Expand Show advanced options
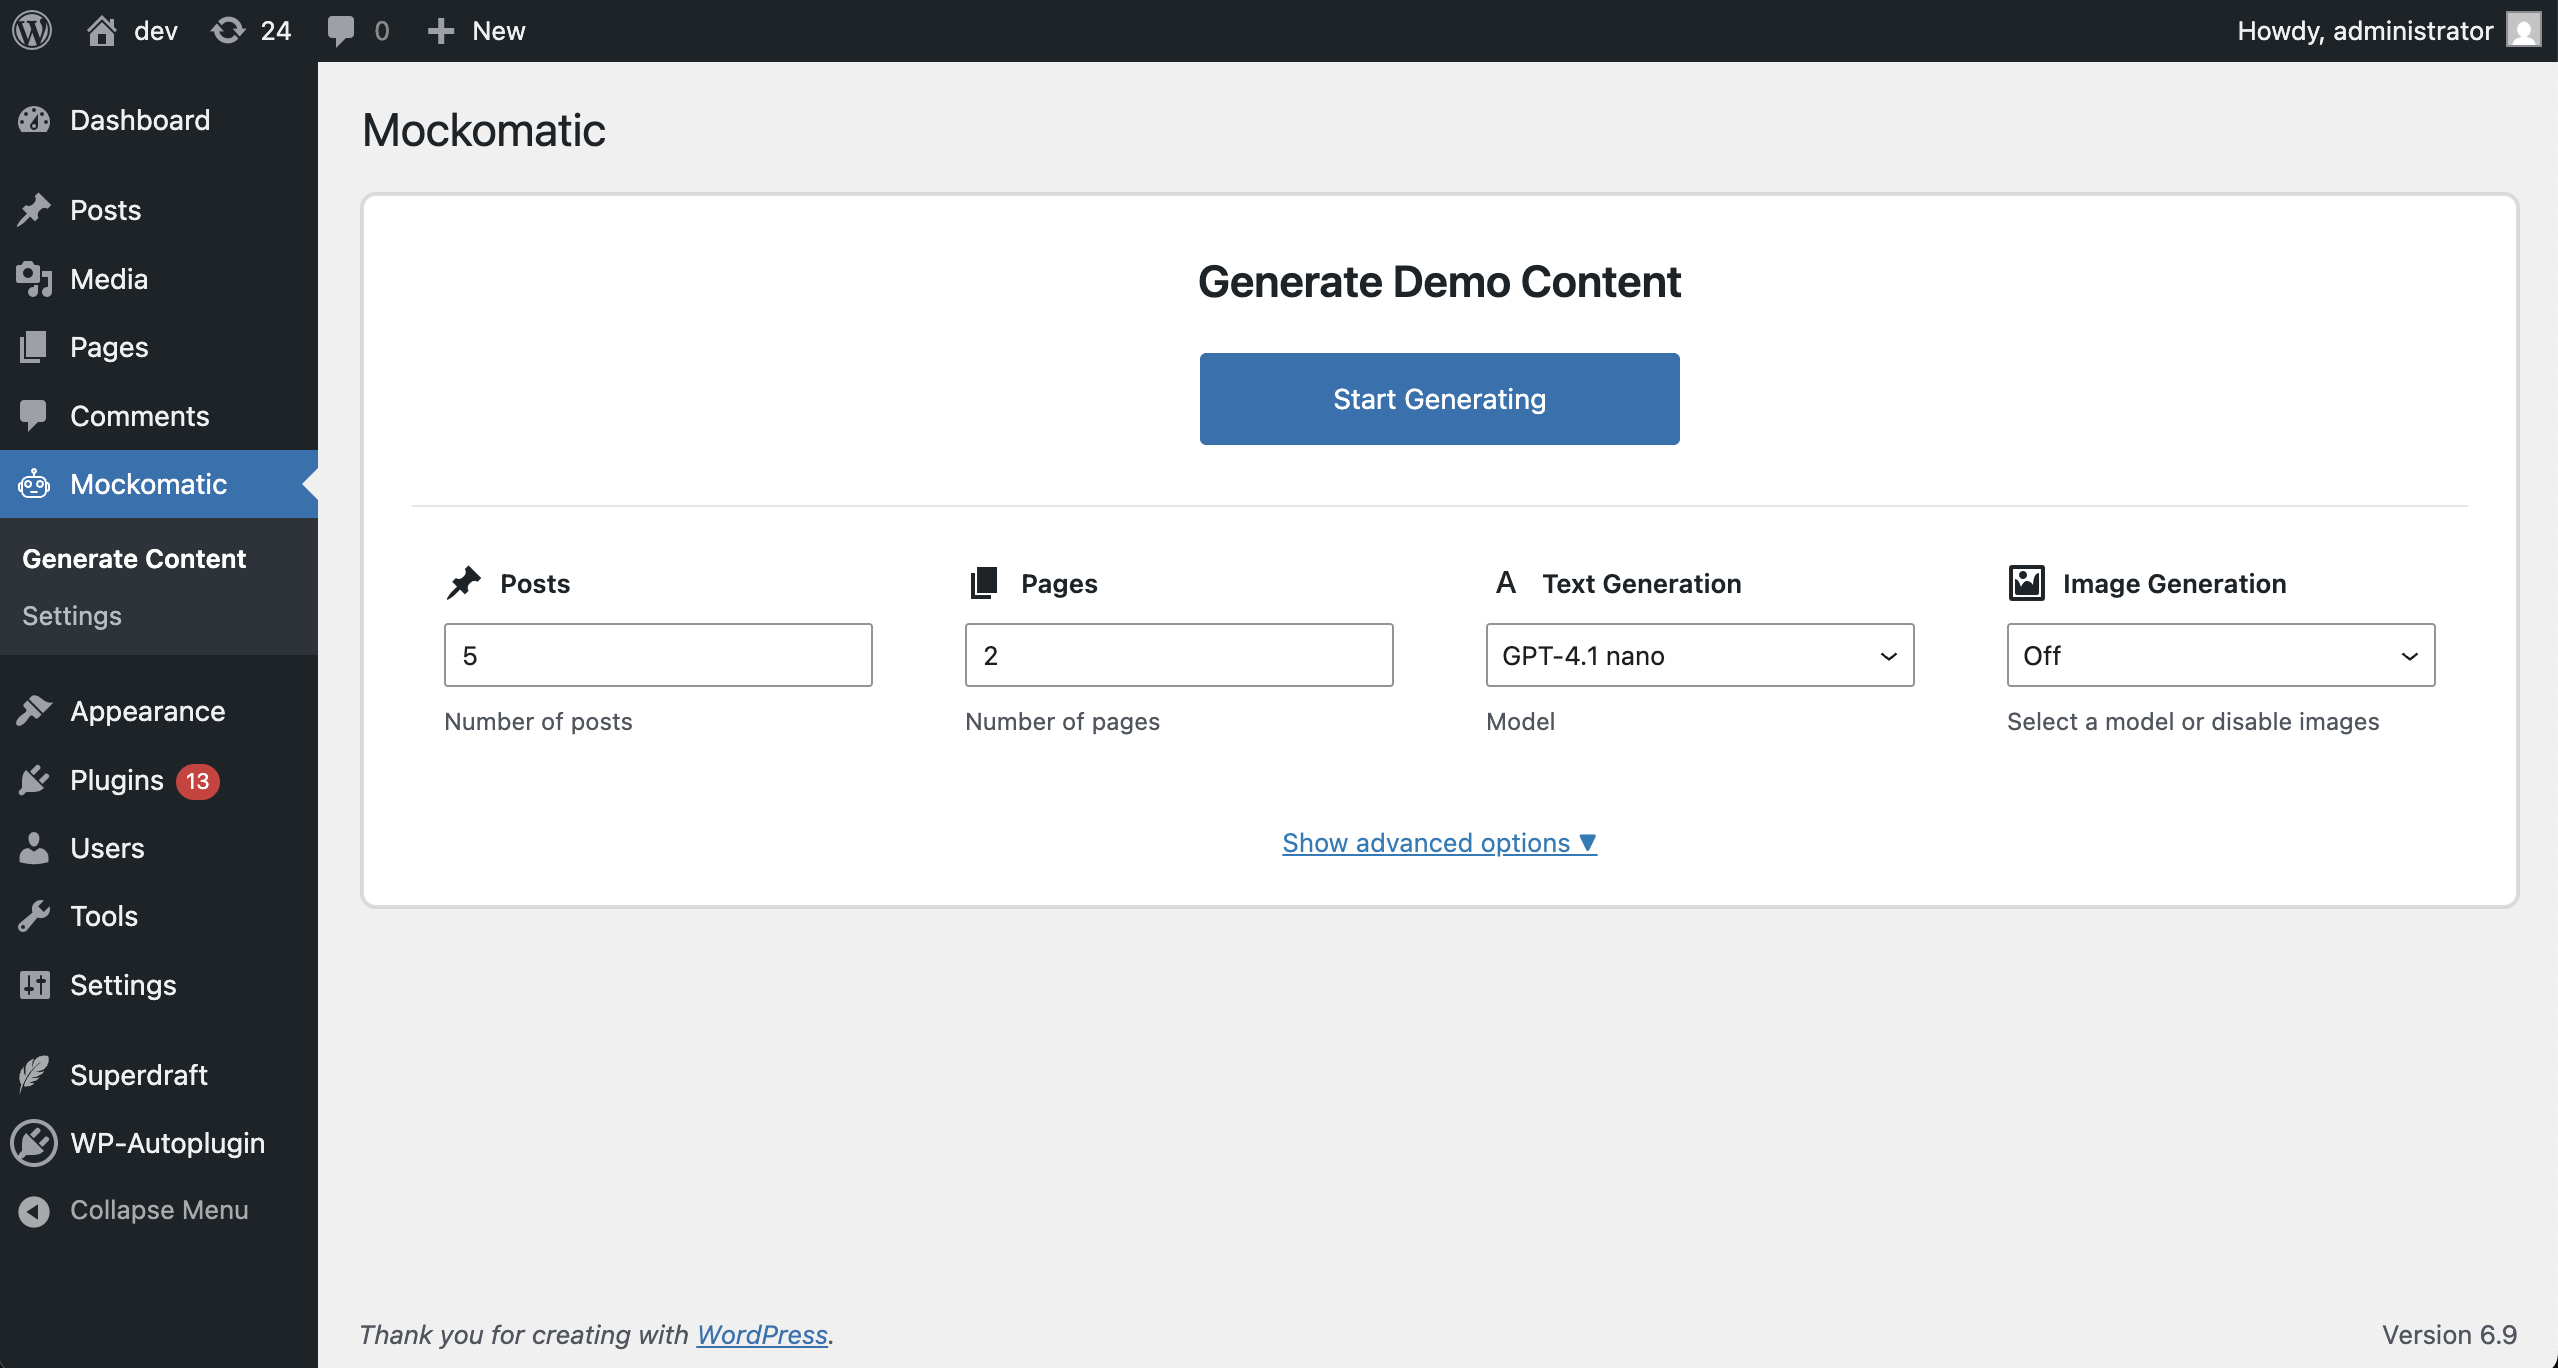The image size is (2558, 1368). 1439,843
